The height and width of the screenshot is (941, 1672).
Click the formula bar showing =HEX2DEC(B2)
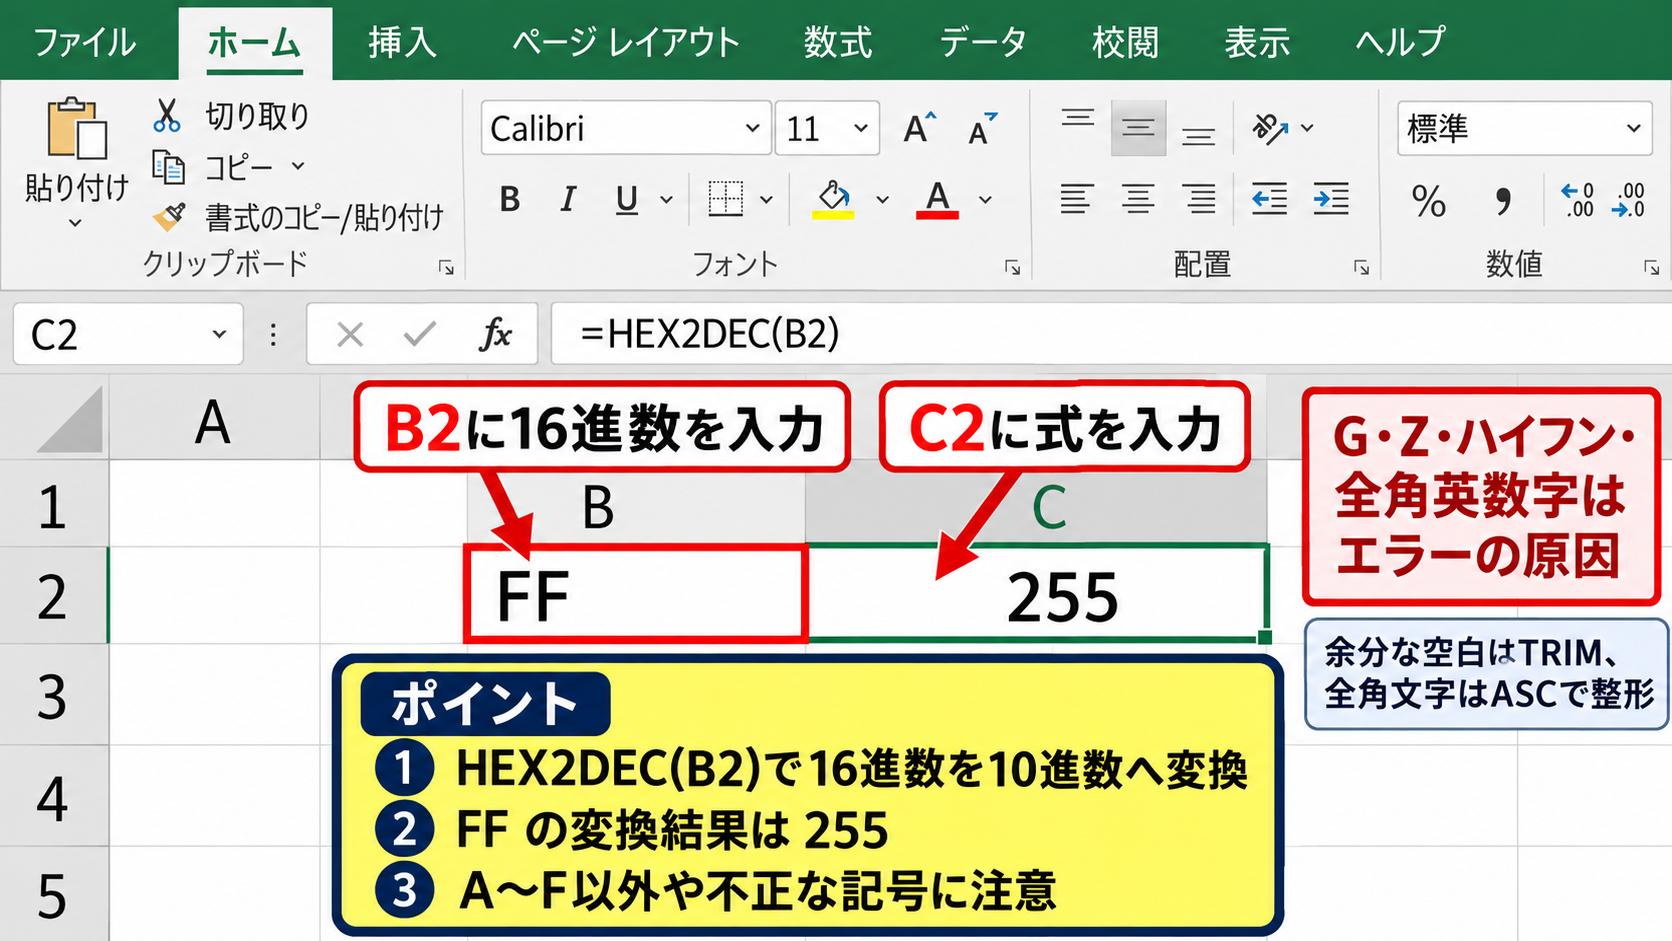[1111, 334]
